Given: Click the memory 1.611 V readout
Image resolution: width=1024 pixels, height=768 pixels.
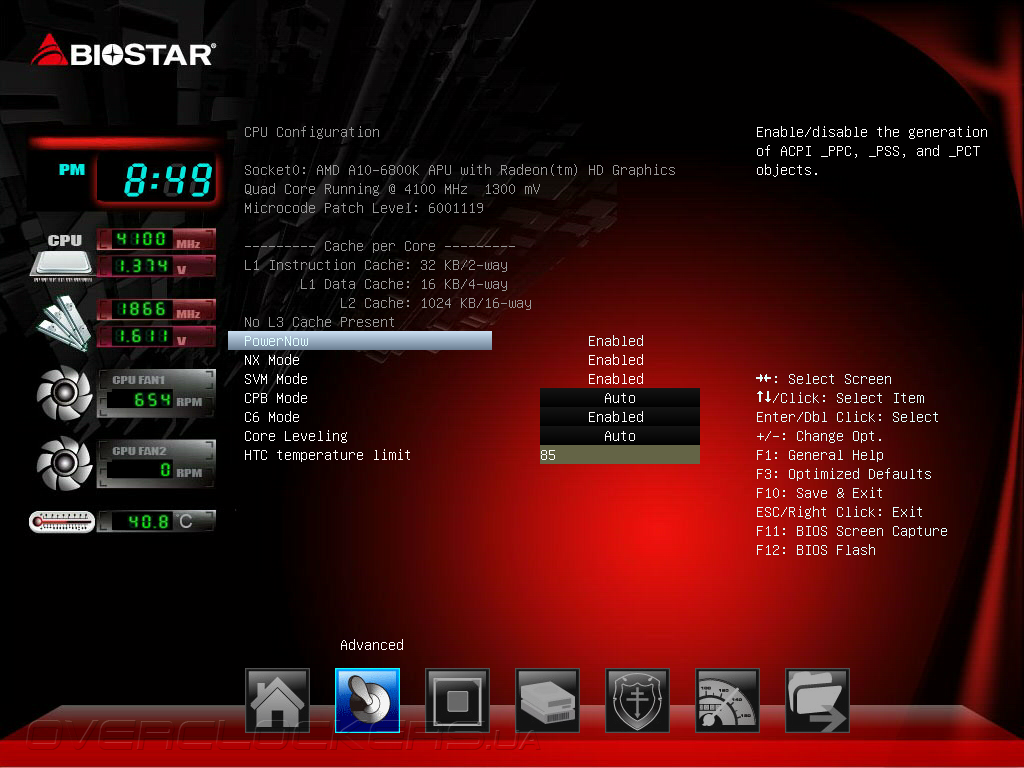Looking at the screenshot, I should (155, 336).
